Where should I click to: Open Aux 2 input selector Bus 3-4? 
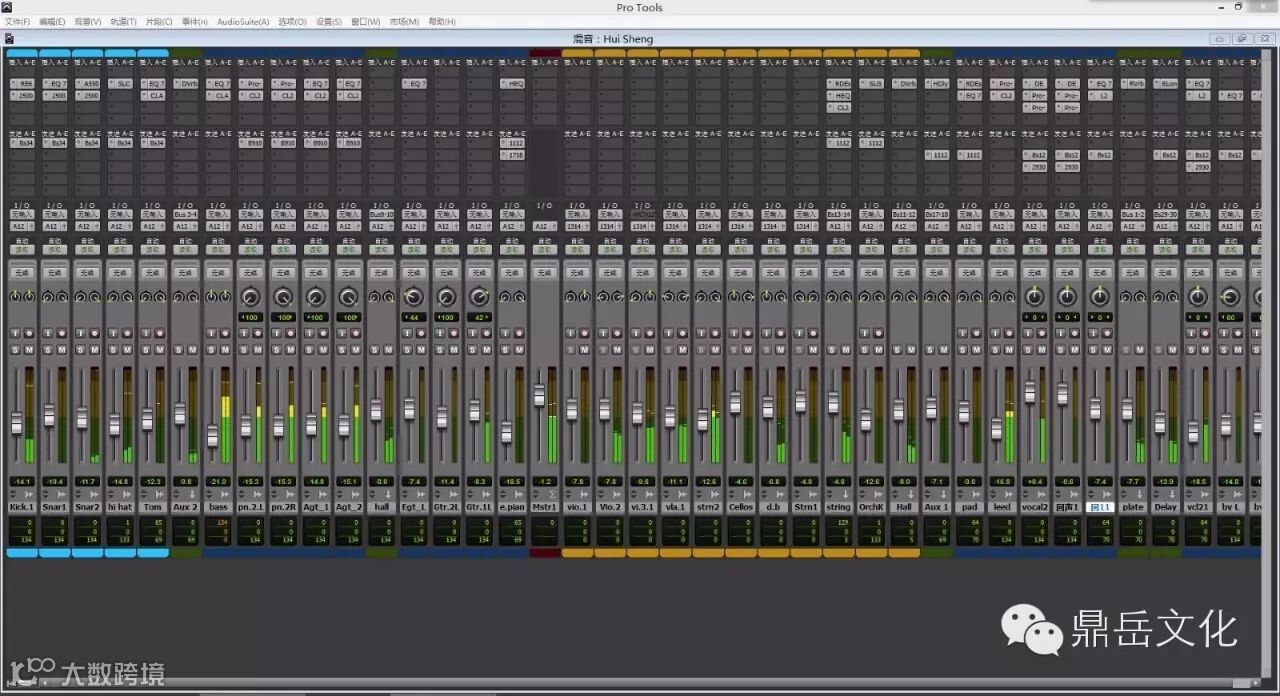(185, 214)
